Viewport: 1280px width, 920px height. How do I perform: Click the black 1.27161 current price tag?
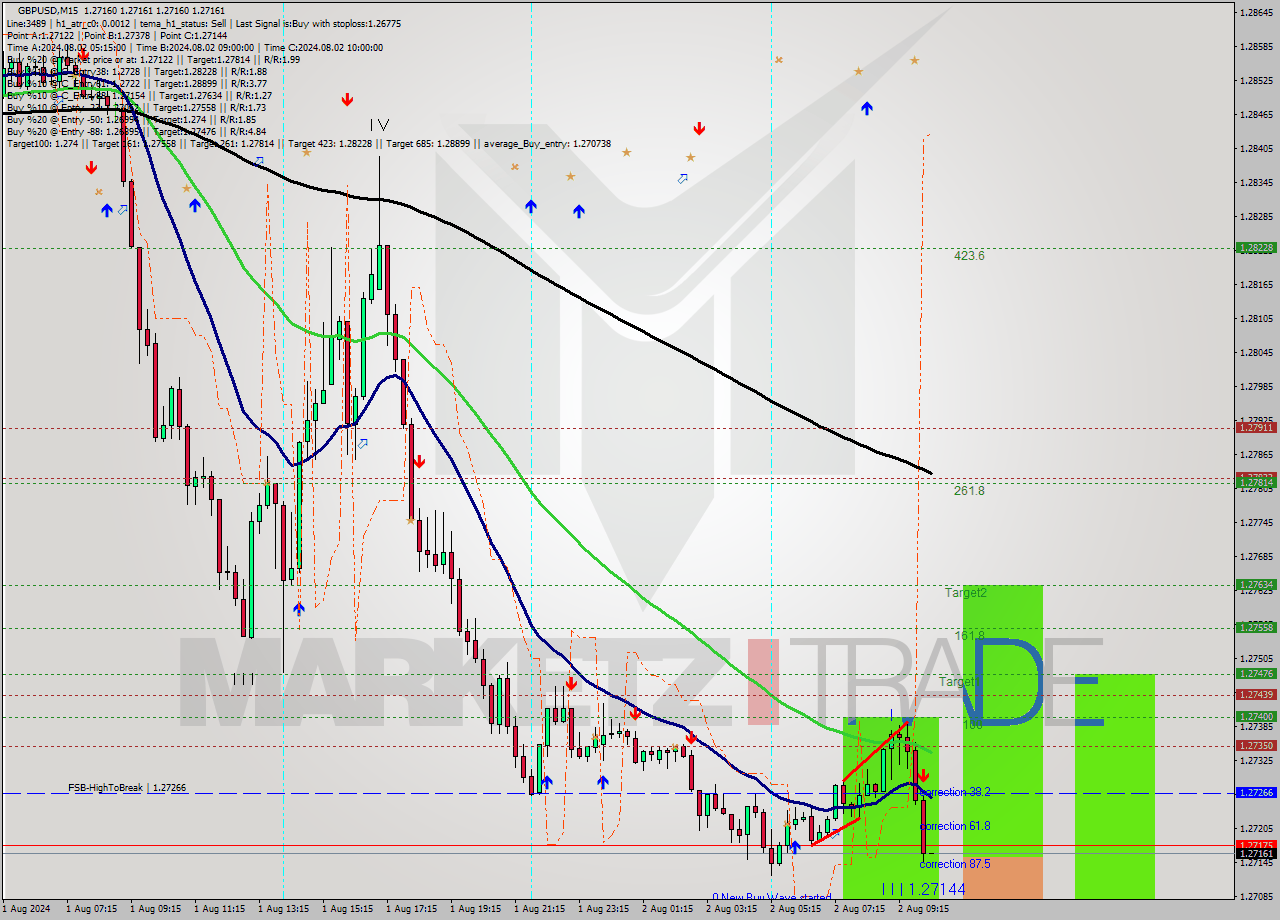pos(1255,854)
